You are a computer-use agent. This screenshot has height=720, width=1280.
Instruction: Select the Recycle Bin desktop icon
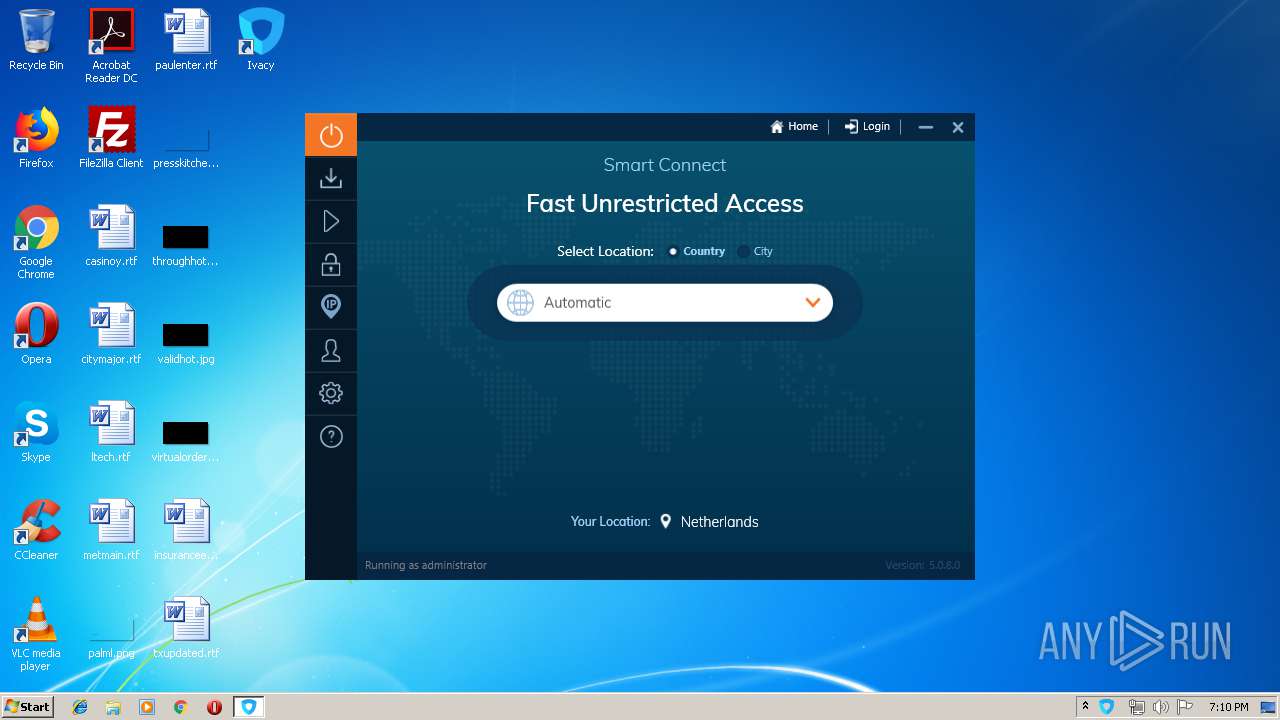click(36, 41)
